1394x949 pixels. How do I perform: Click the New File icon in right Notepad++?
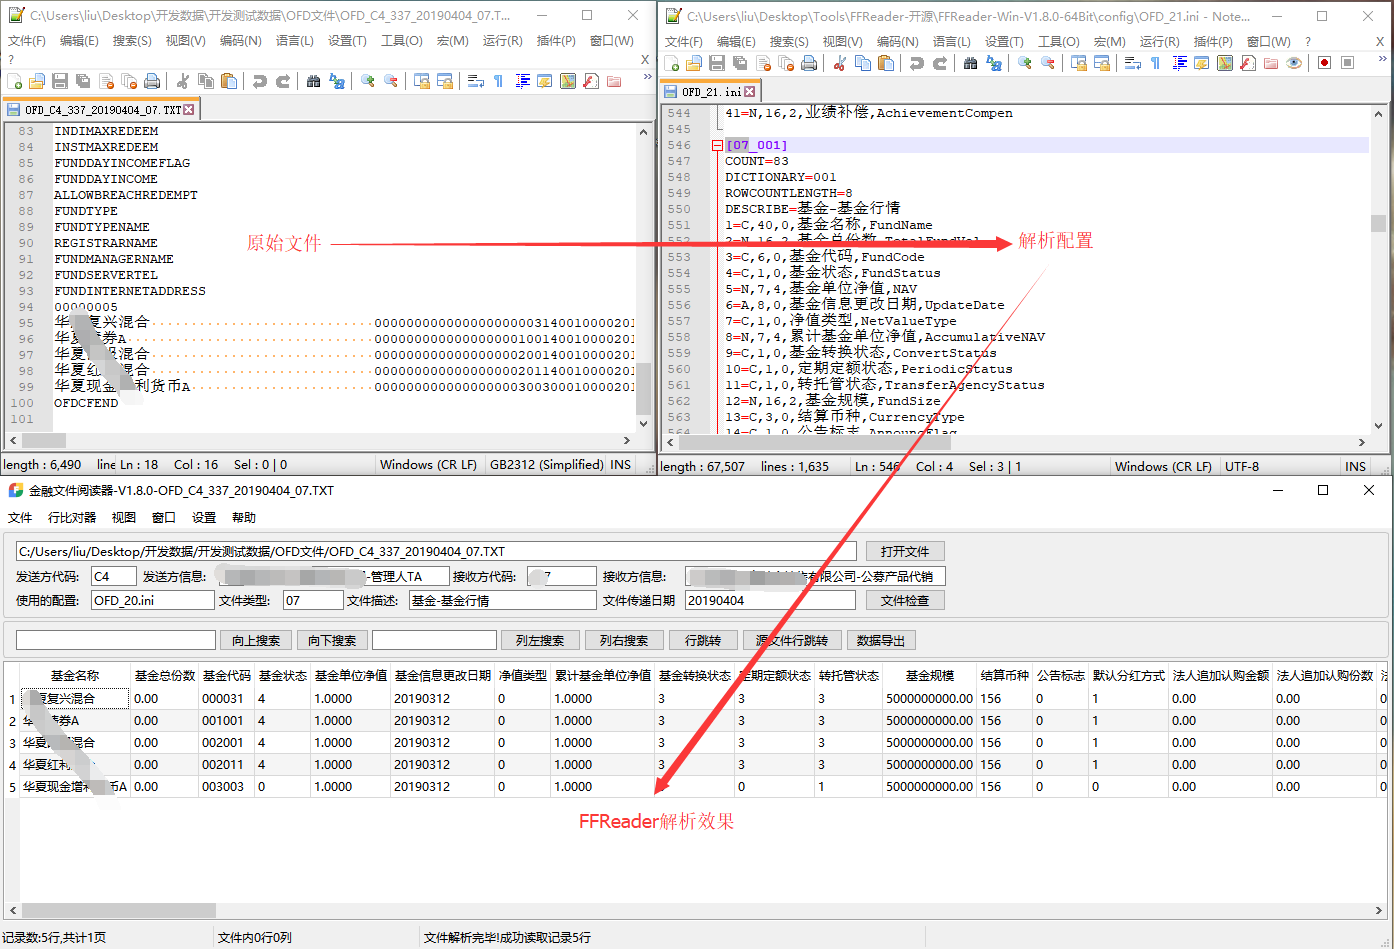click(x=672, y=62)
